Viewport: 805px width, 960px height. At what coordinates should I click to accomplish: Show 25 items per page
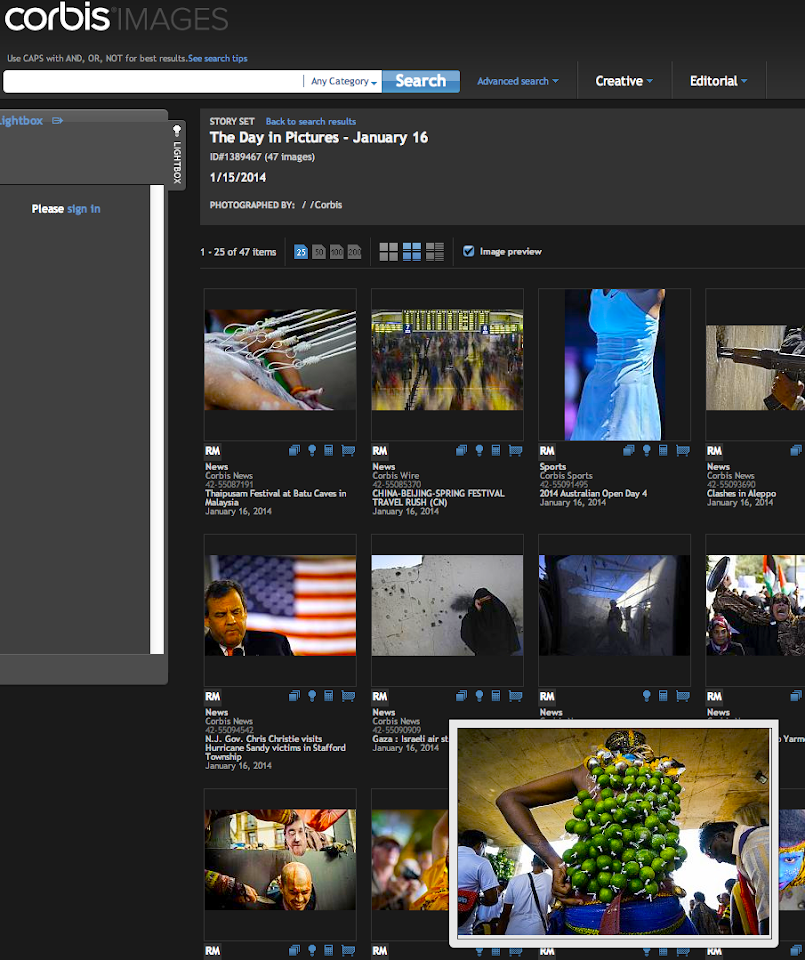(301, 252)
